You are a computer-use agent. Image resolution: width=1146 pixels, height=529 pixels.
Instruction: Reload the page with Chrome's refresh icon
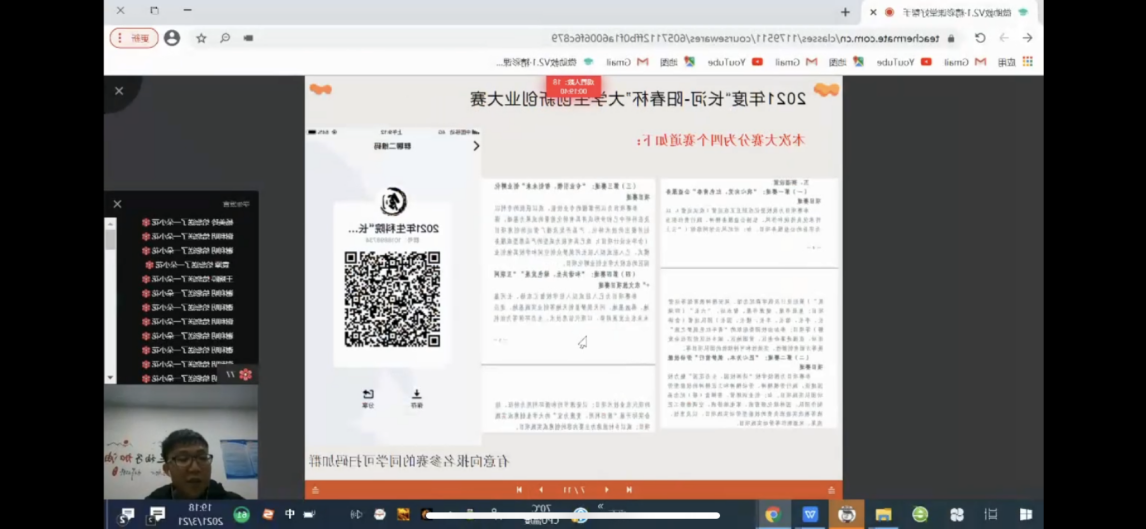980,38
